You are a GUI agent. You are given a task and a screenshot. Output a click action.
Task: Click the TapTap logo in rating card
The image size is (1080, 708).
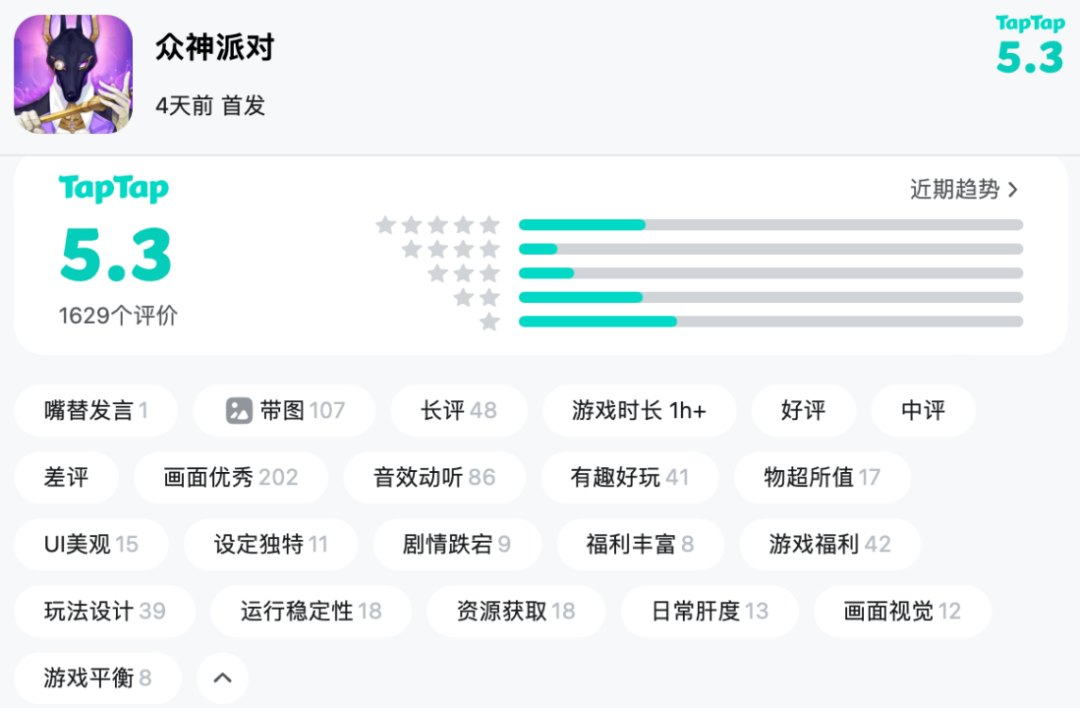point(113,189)
